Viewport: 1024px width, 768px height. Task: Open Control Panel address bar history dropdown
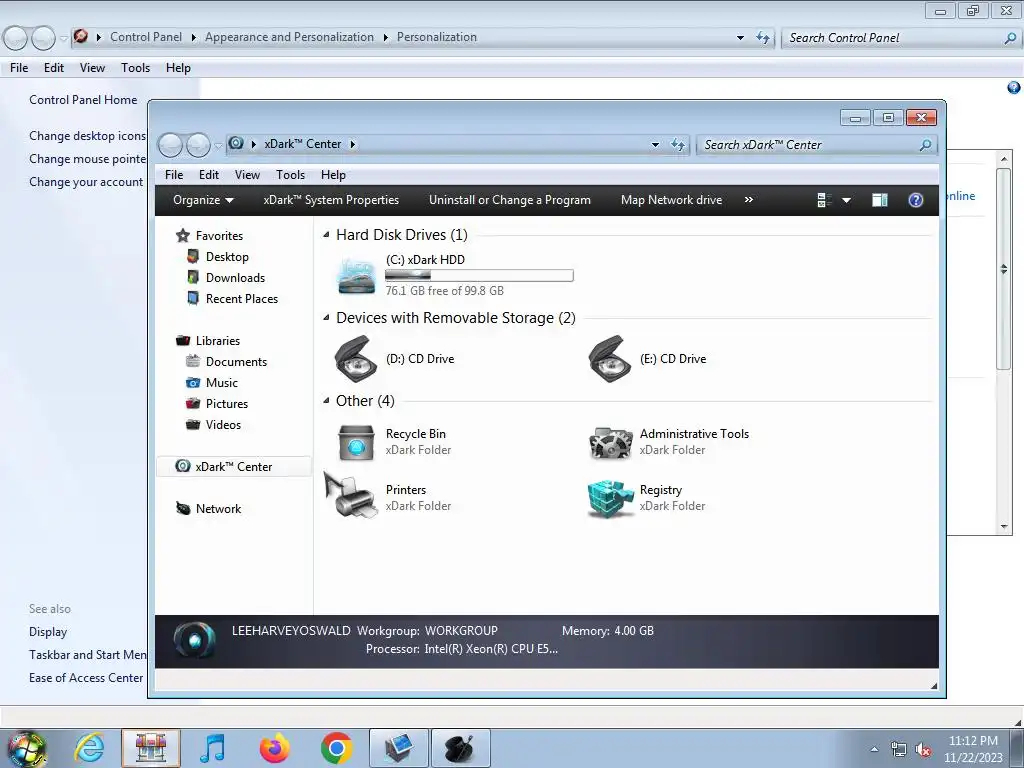[x=740, y=38]
